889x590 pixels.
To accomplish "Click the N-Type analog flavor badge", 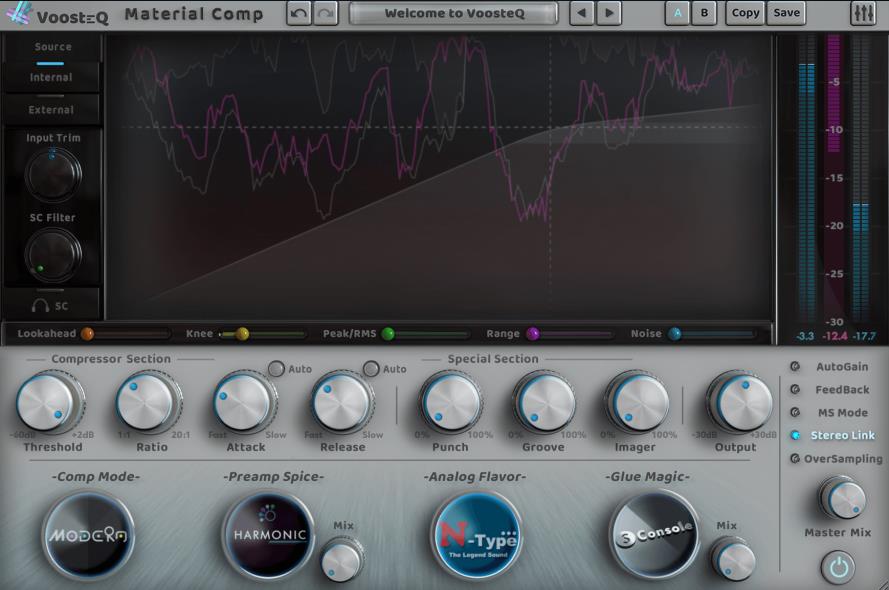I will pyautogui.click(x=475, y=535).
